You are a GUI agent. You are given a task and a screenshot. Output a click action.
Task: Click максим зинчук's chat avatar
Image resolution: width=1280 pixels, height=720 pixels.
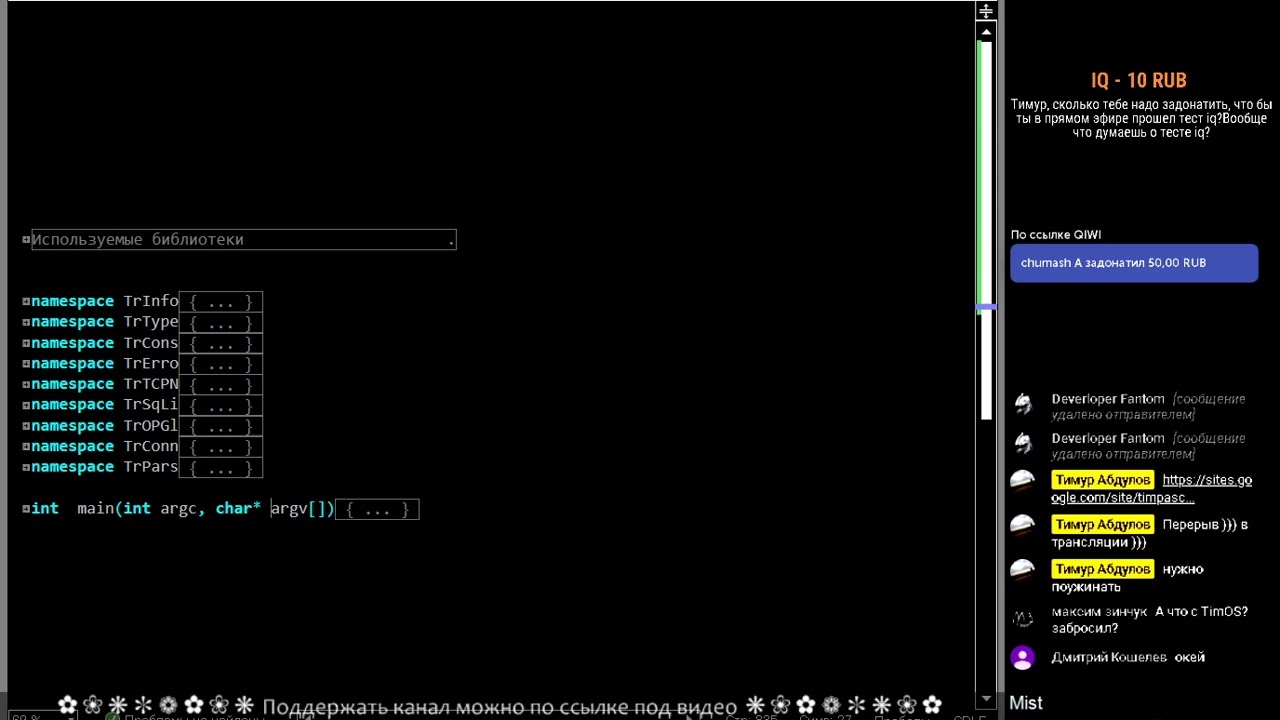tap(1022, 619)
